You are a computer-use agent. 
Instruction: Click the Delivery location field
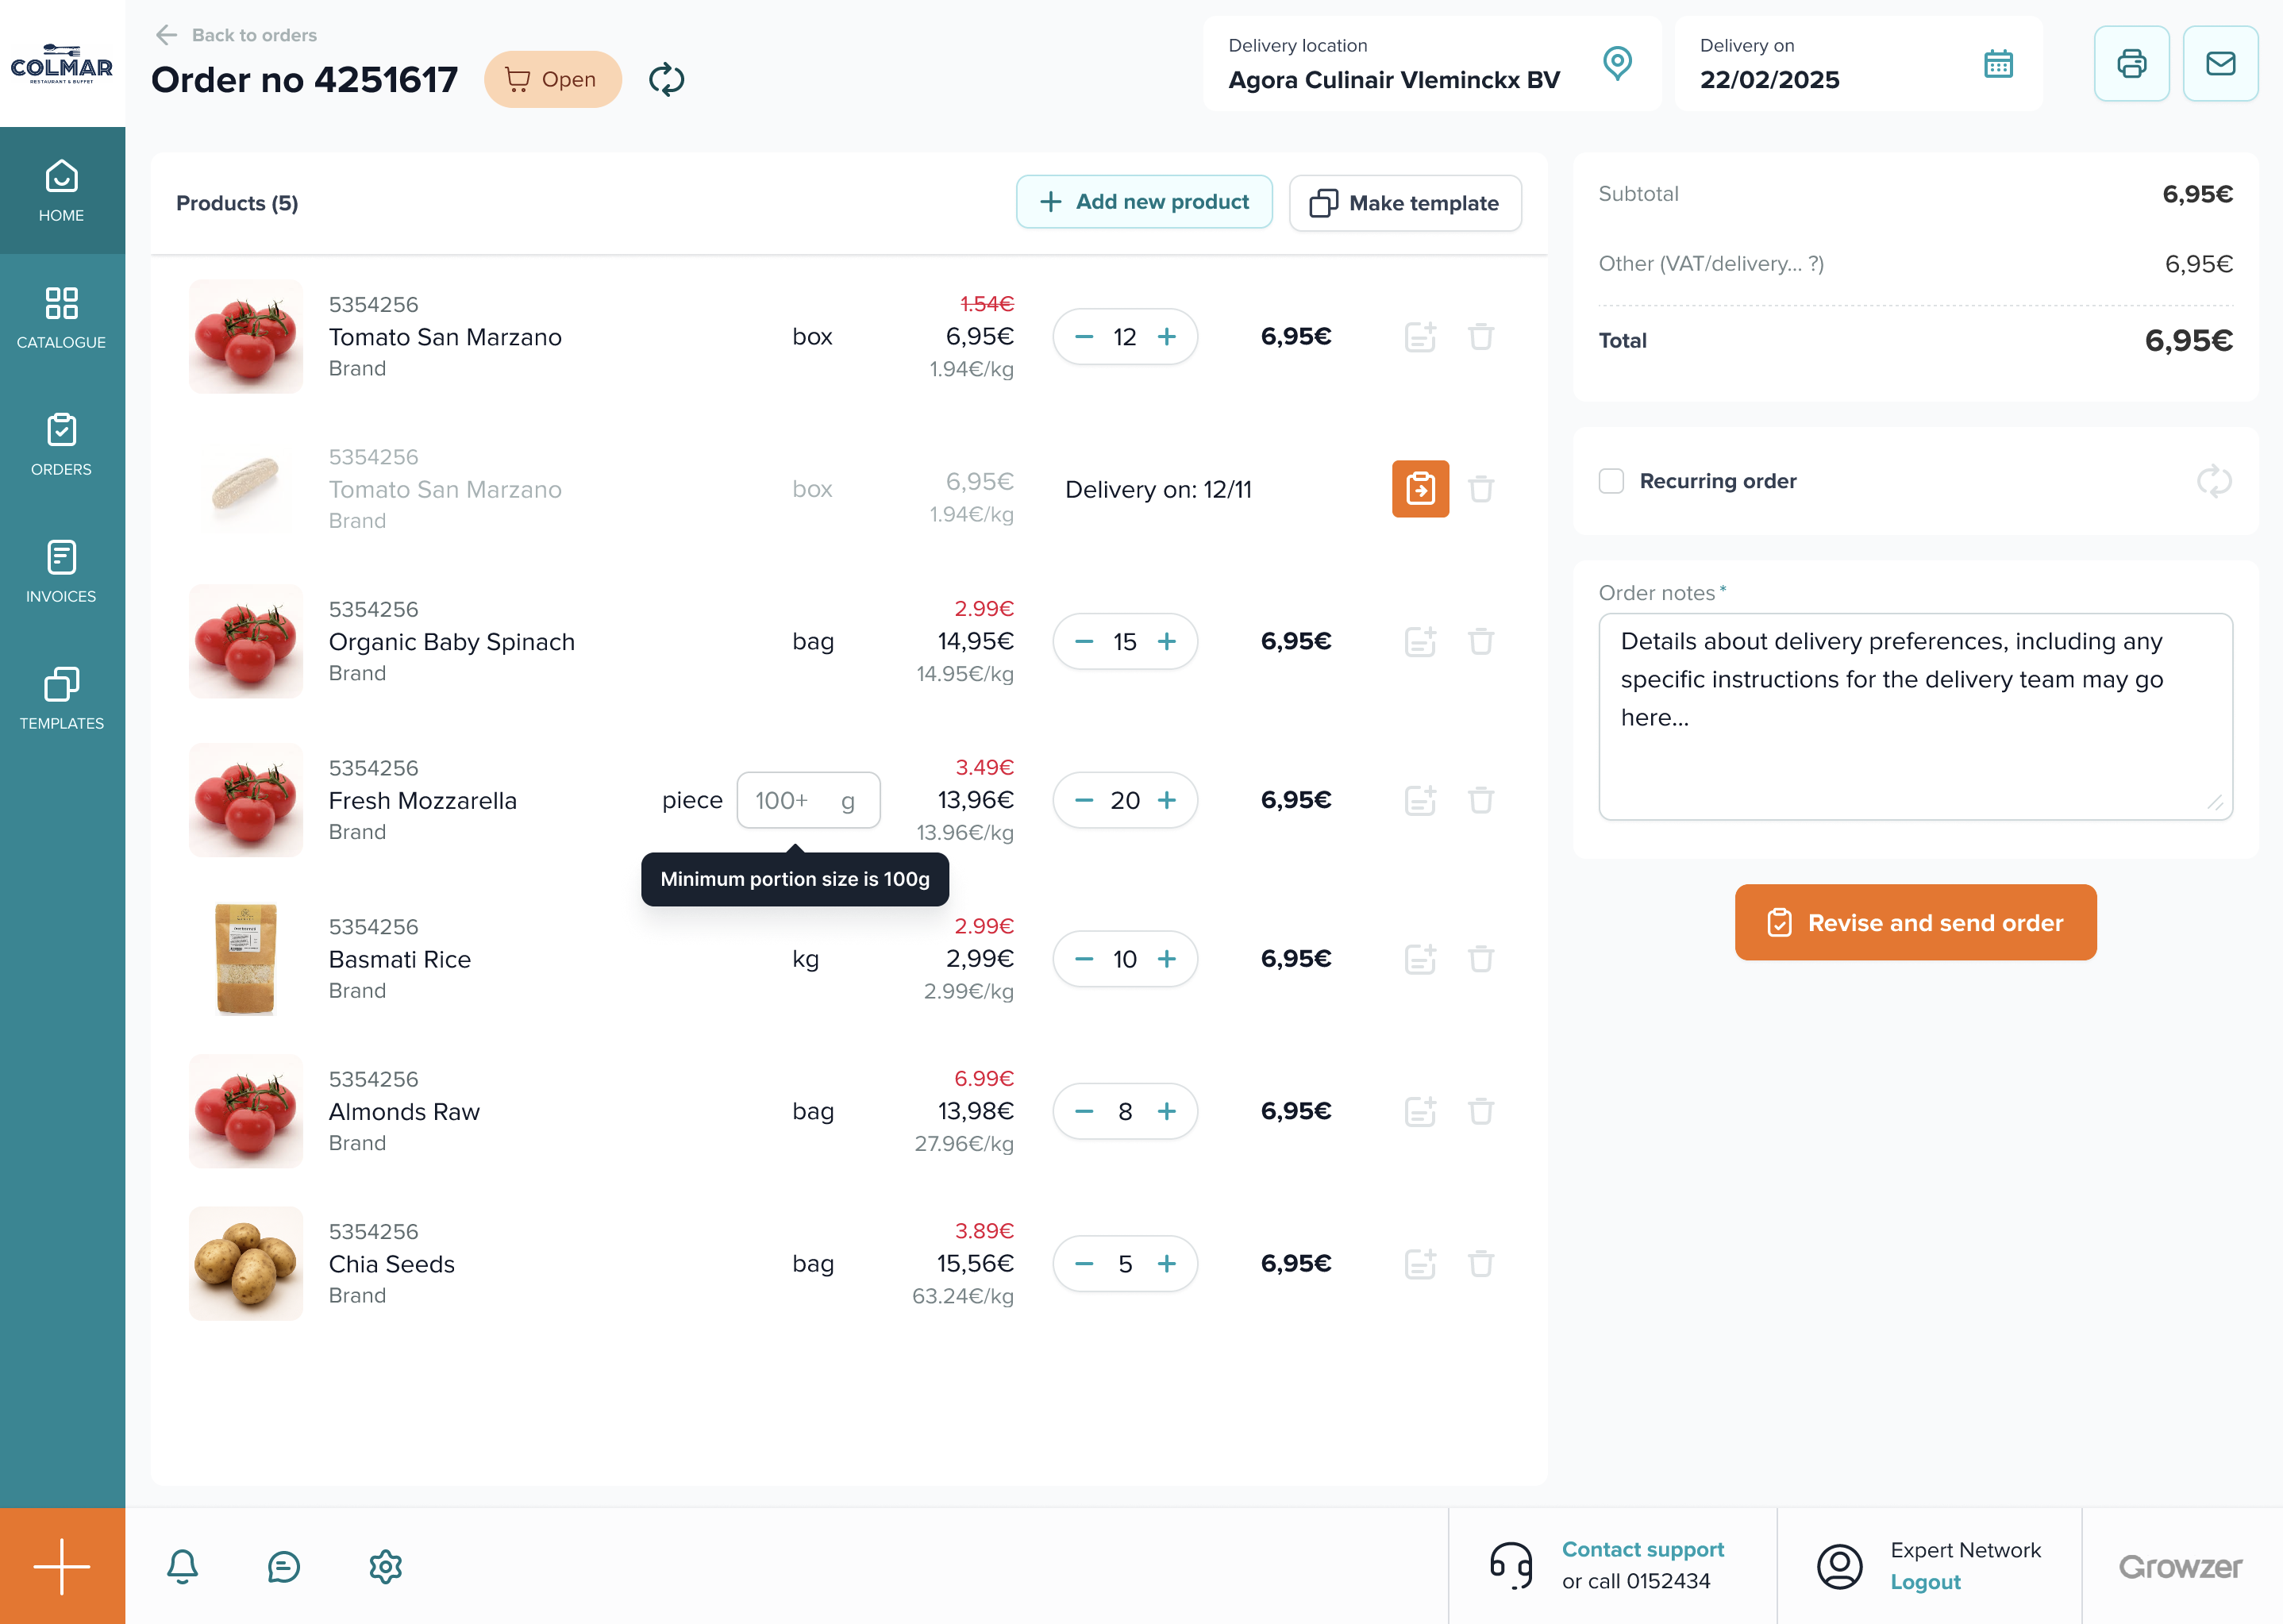[x=1432, y=63]
